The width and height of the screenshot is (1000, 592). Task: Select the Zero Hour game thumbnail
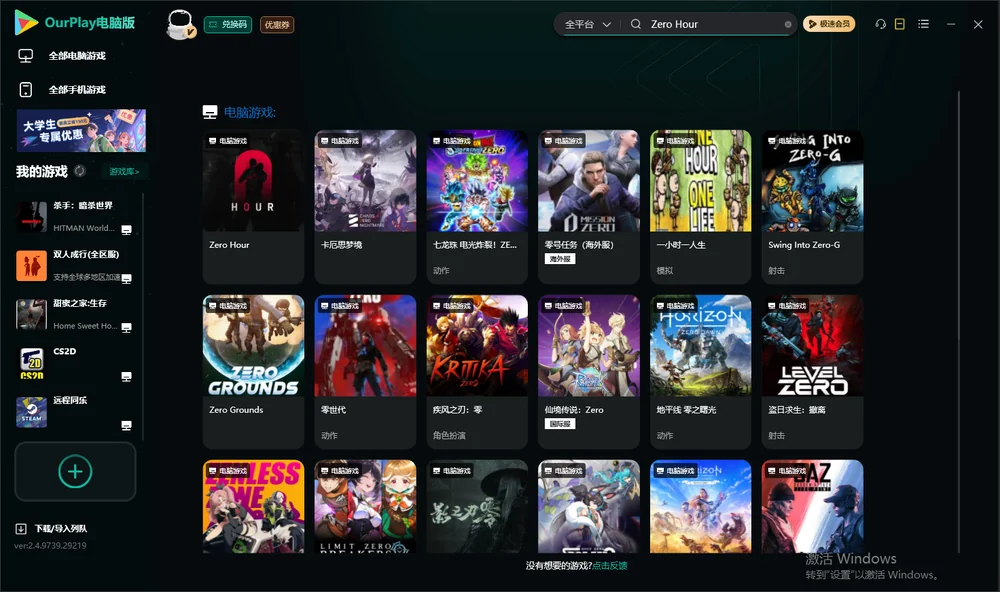coord(253,181)
